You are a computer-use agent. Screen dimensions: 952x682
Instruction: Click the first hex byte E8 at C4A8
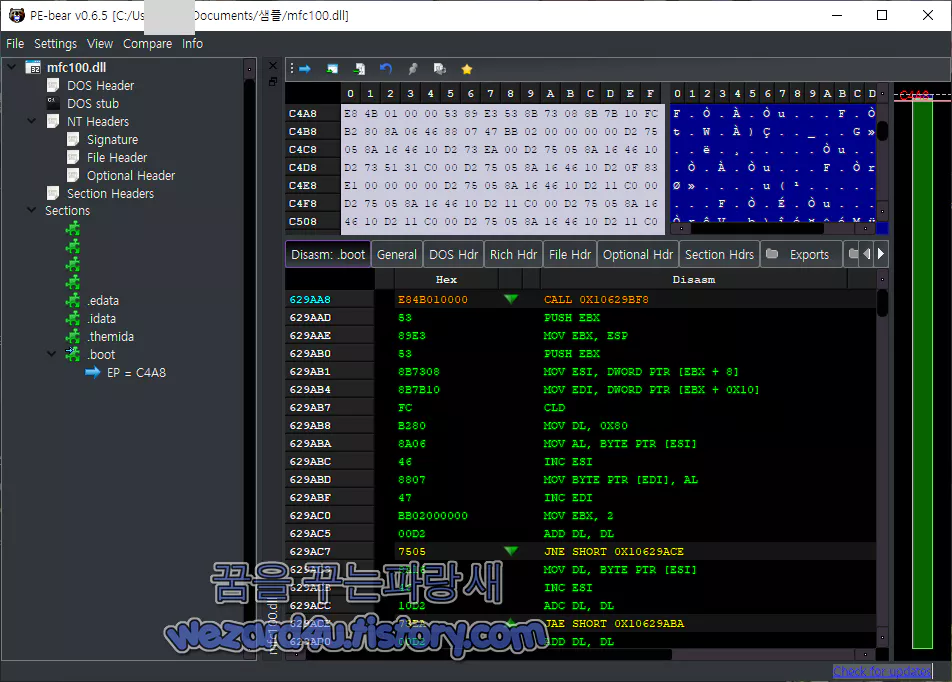click(350, 114)
